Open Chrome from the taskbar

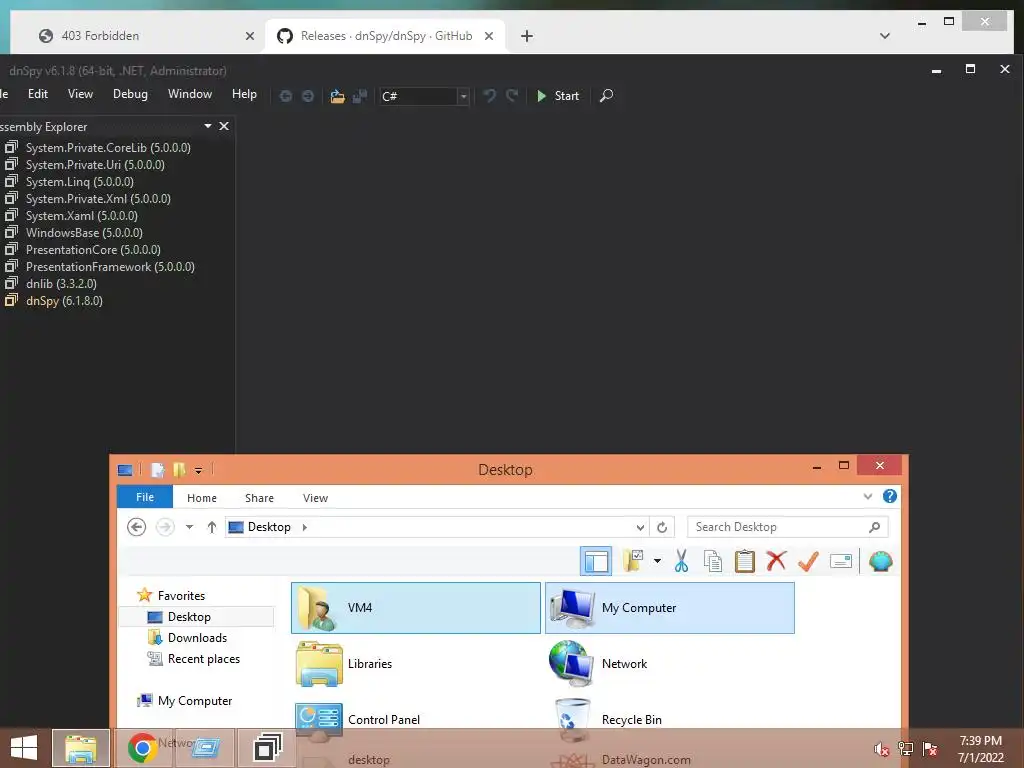pos(142,748)
